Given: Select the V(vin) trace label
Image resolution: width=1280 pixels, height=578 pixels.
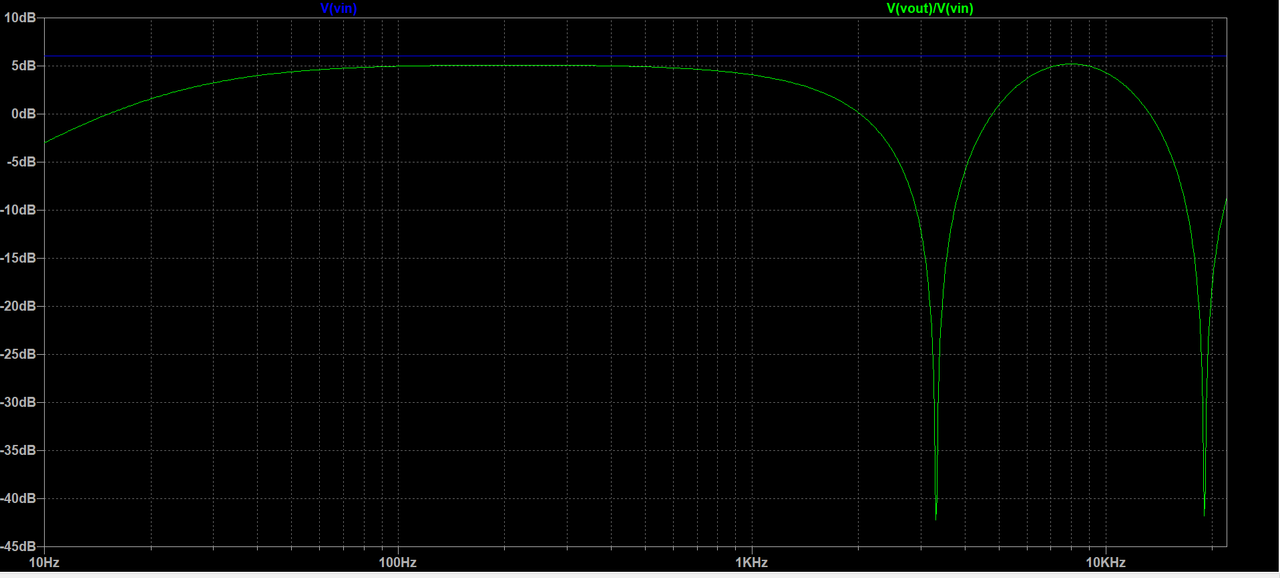Looking at the screenshot, I should [338, 8].
